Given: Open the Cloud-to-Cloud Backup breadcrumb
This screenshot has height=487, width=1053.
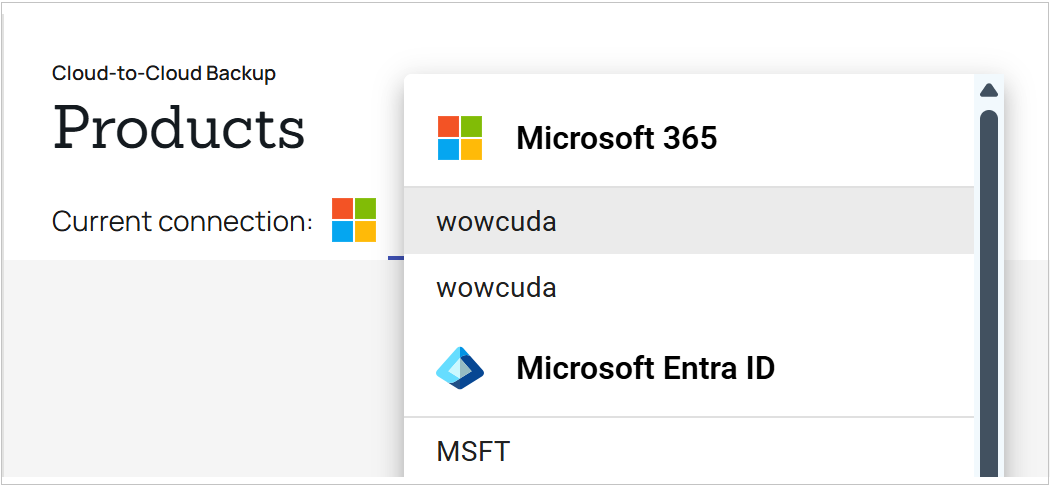Looking at the screenshot, I should [x=164, y=73].
